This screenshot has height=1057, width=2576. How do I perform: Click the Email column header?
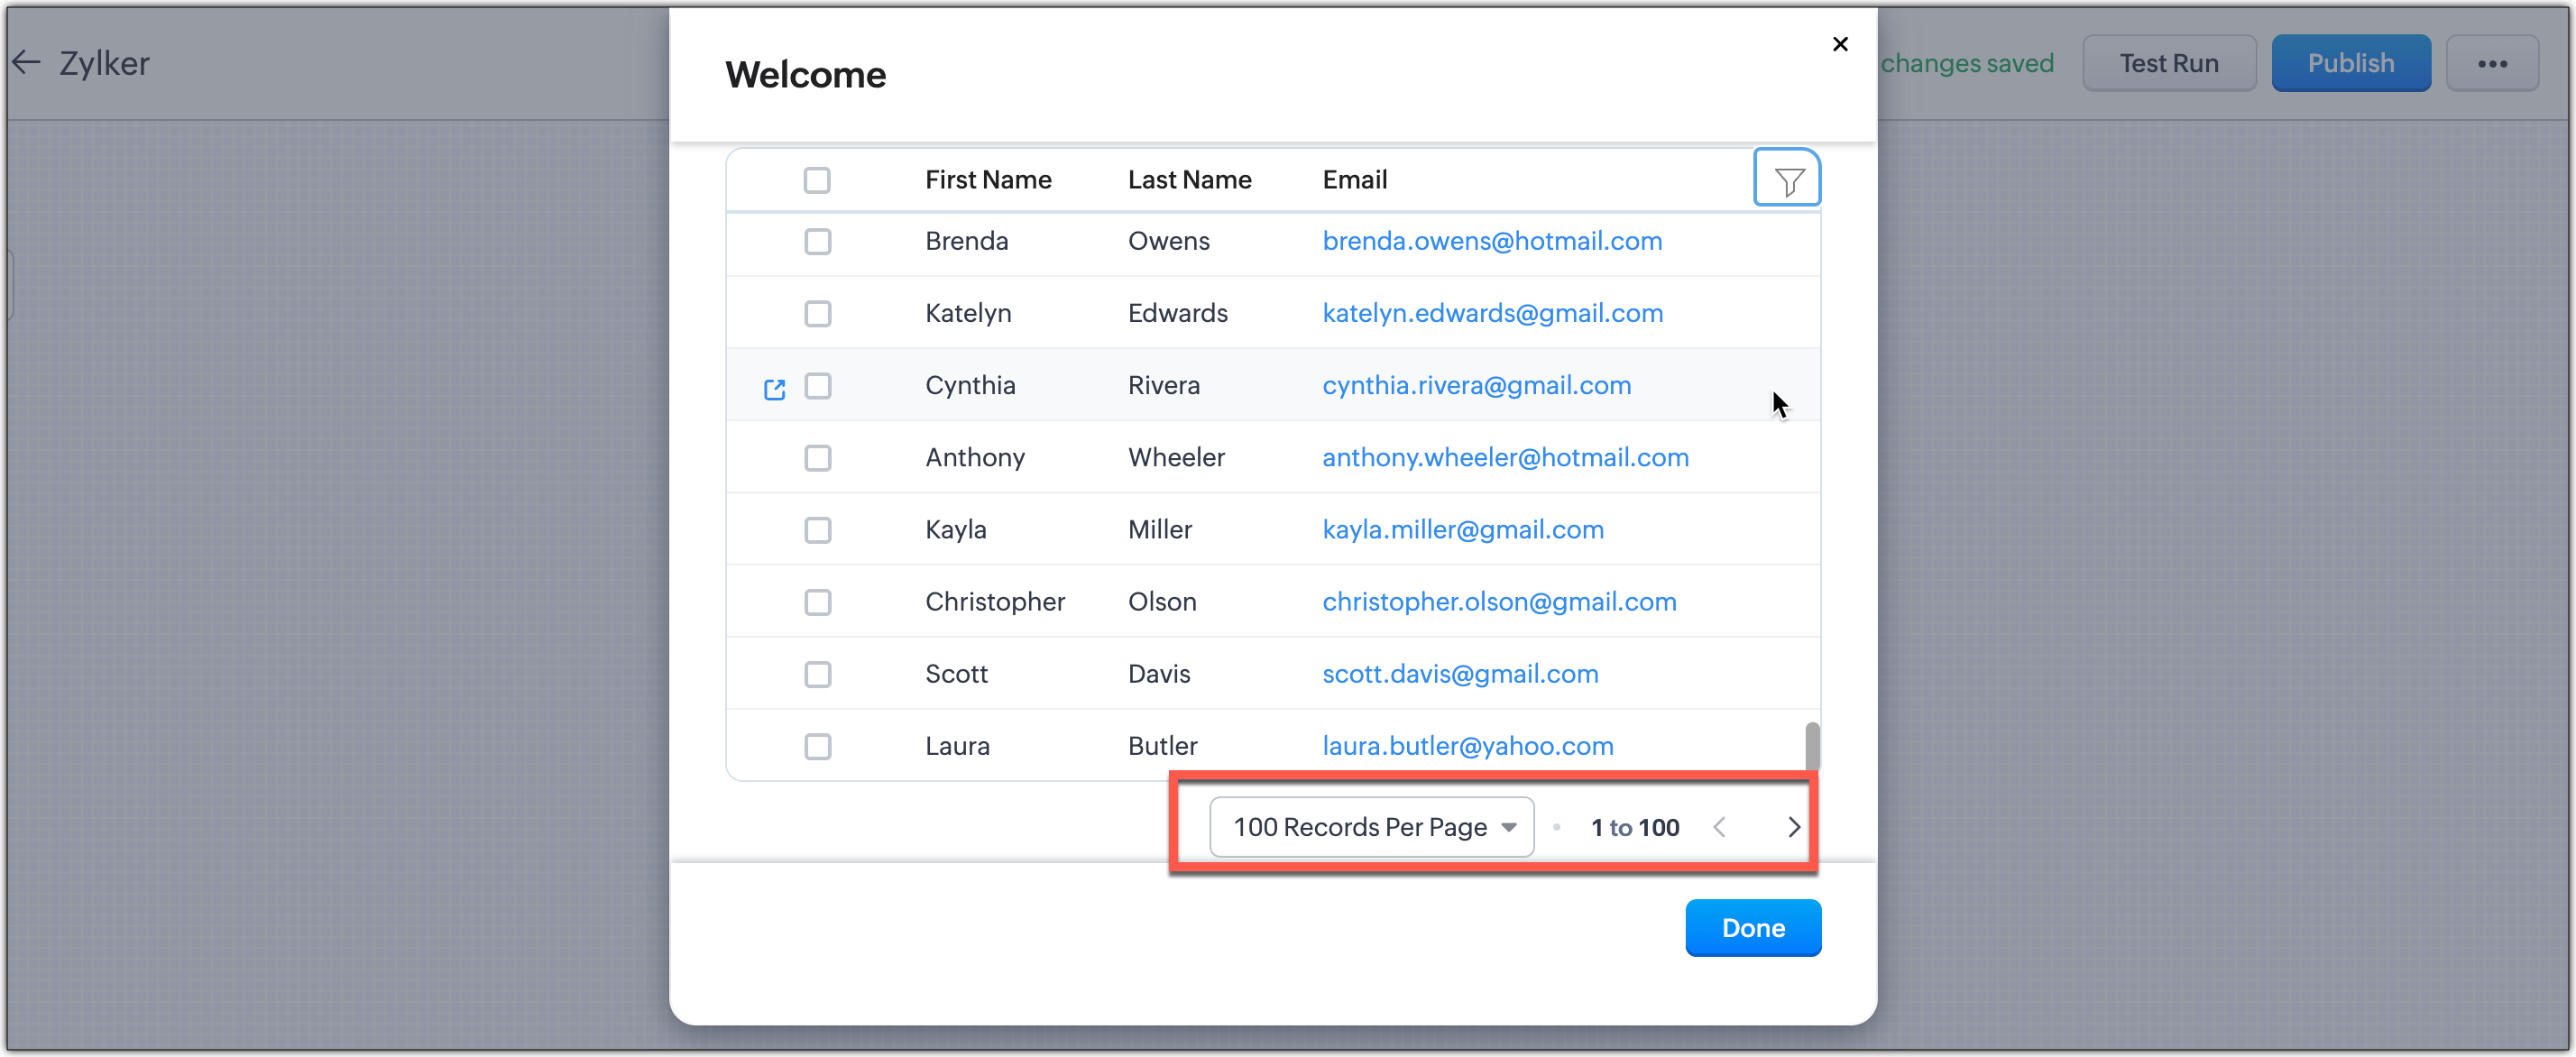(x=1354, y=180)
